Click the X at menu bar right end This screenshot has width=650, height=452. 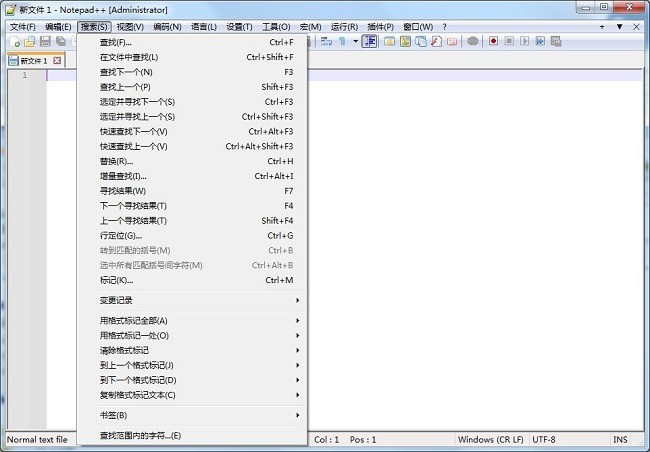[637, 27]
